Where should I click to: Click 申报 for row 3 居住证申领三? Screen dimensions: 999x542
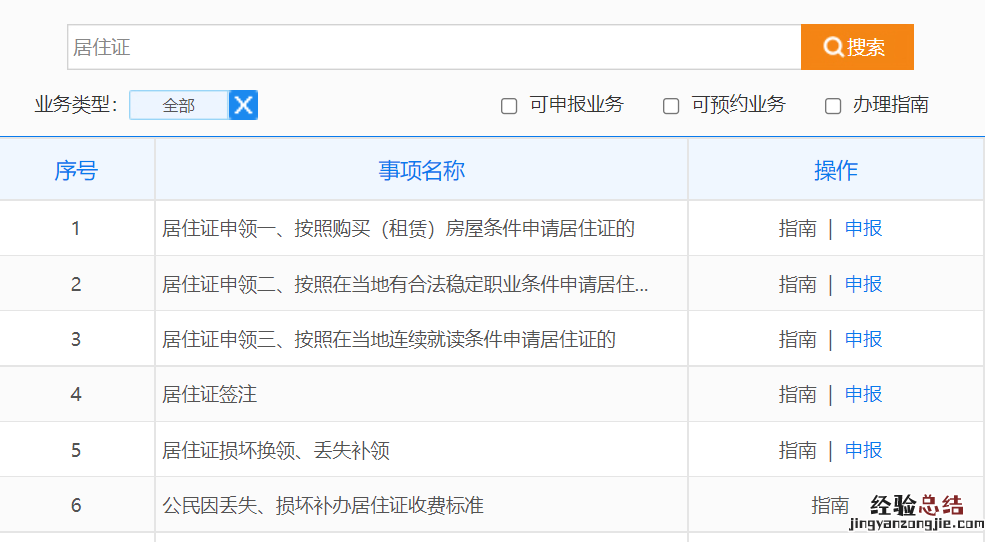coord(863,339)
